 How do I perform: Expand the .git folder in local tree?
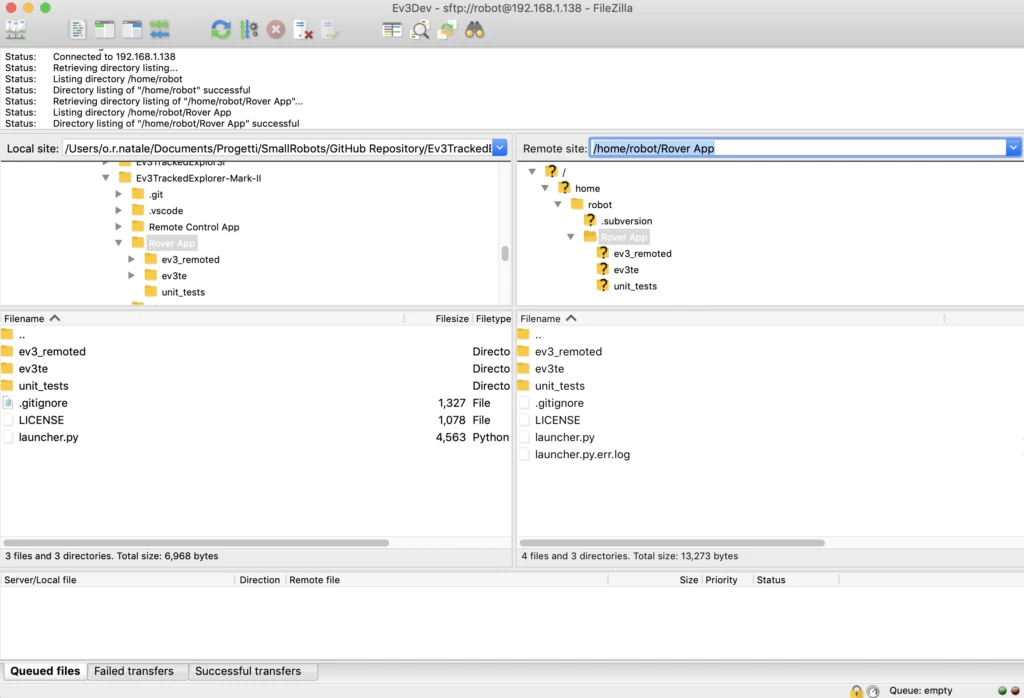[118, 194]
